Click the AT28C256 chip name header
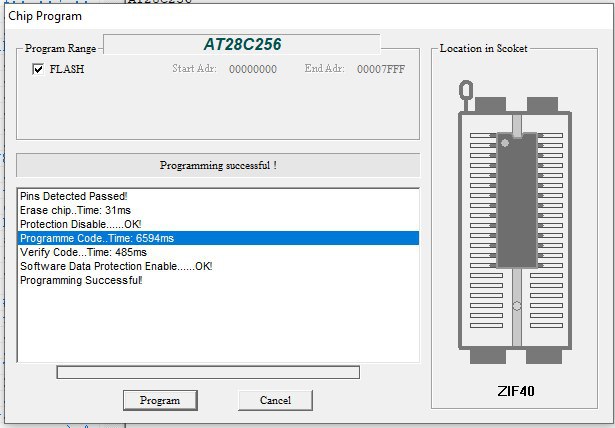 pos(242,44)
